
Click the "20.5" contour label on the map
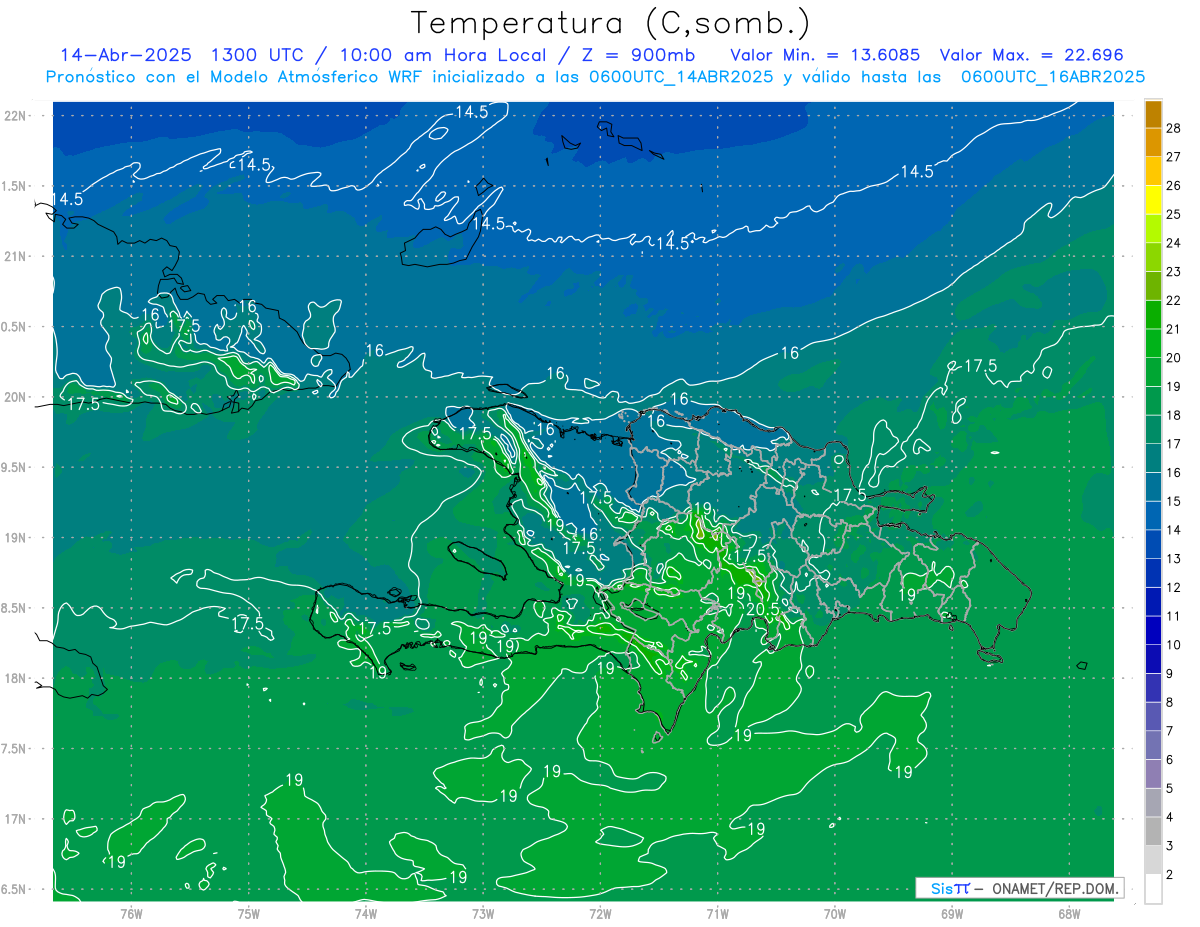pos(762,608)
